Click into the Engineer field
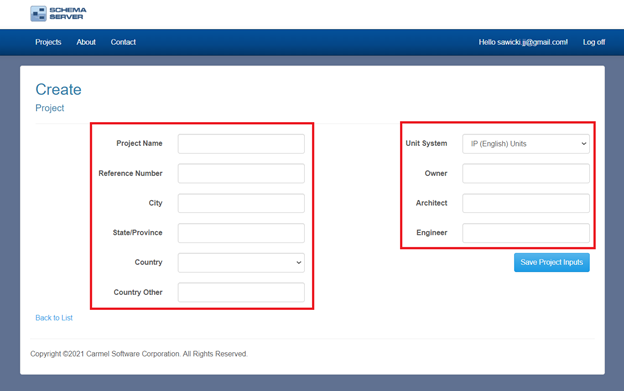This screenshot has height=391, width=624. click(x=526, y=233)
